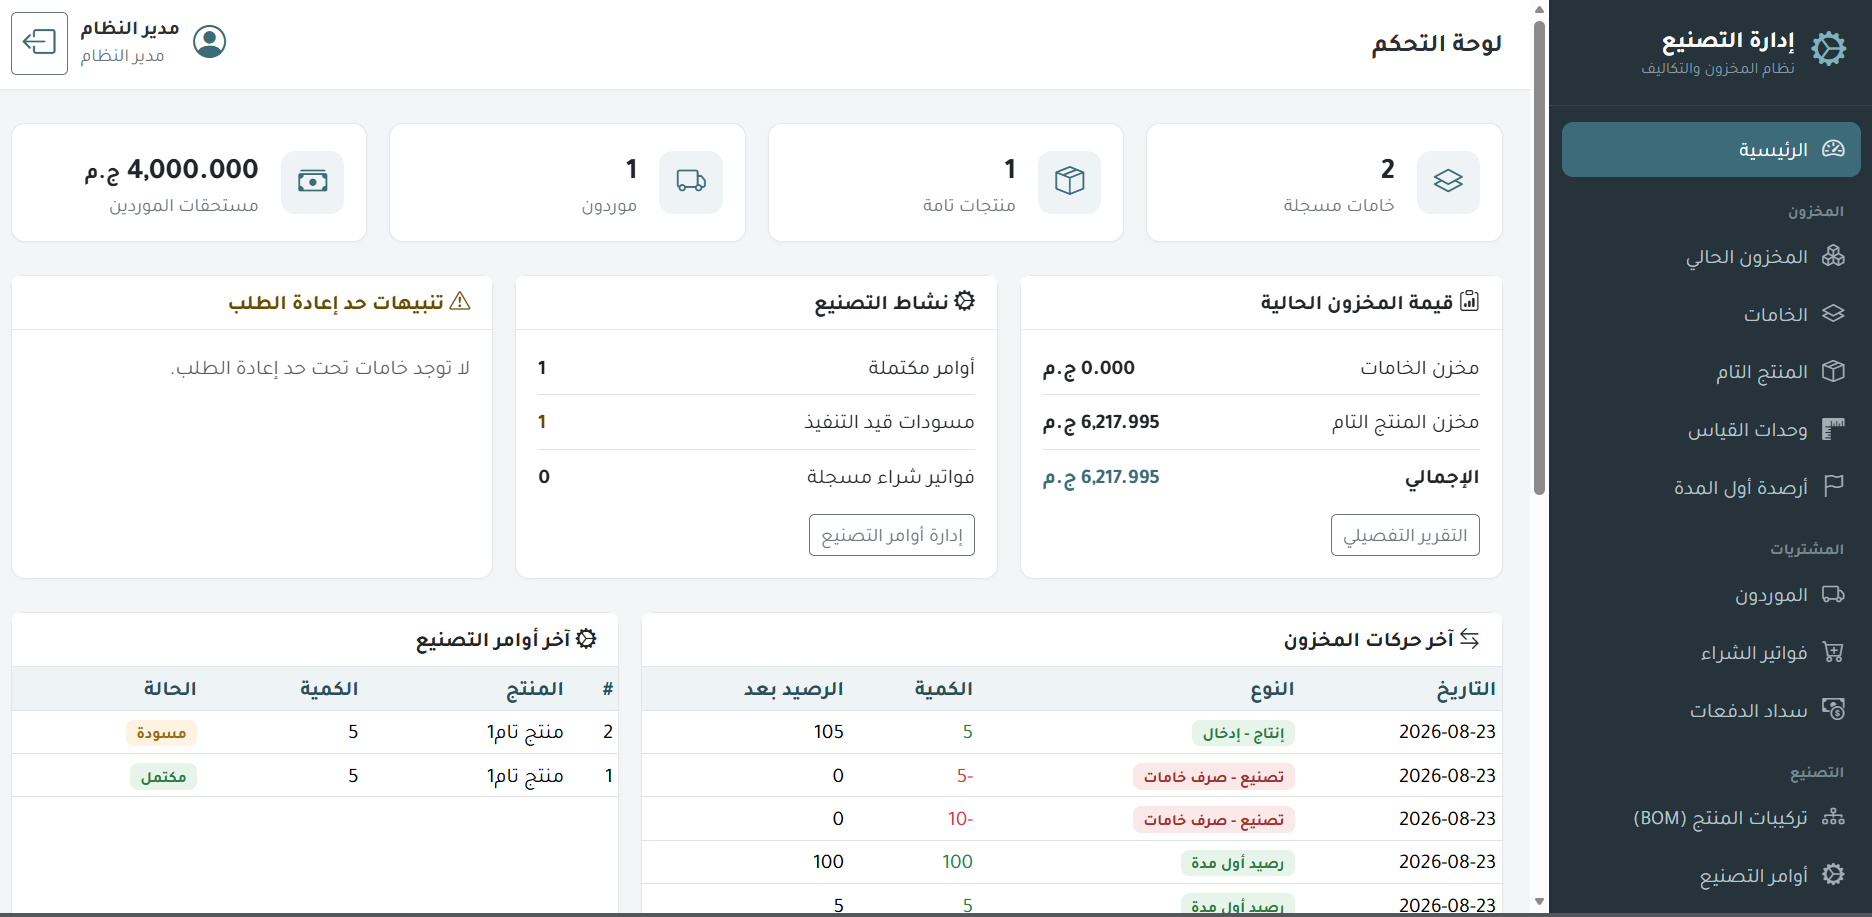The width and height of the screenshot is (1872, 917).
Task: Click the الحالة column header in orders table
Action: click(x=170, y=689)
